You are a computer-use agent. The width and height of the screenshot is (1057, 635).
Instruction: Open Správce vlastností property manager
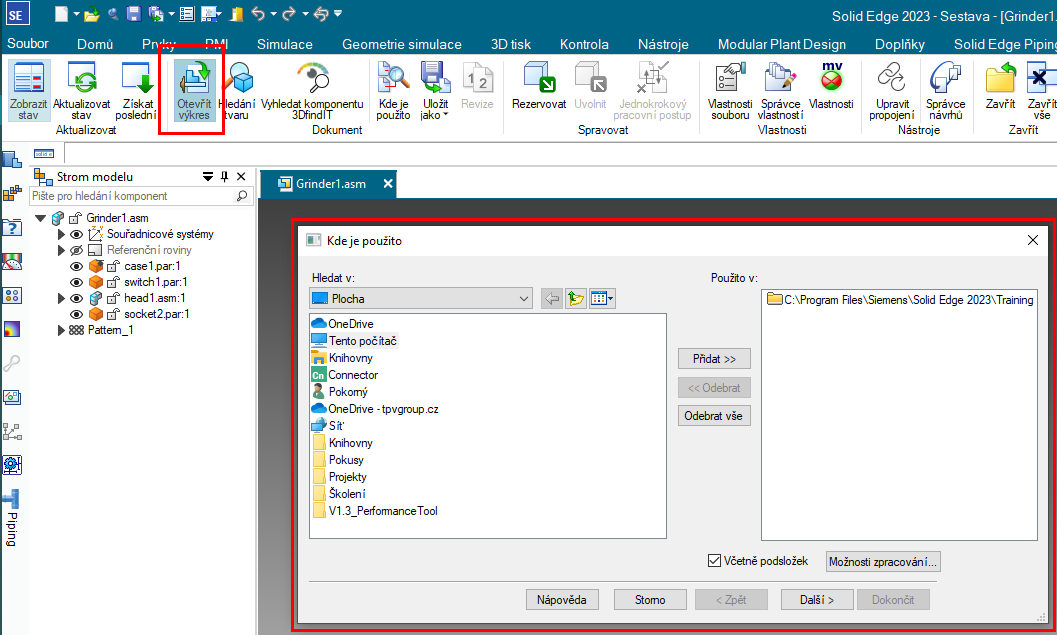780,92
